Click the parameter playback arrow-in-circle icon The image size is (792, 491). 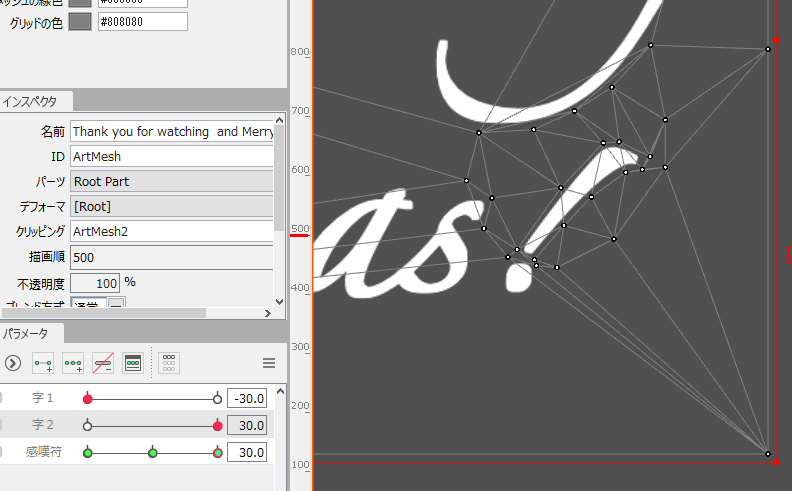coord(13,363)
